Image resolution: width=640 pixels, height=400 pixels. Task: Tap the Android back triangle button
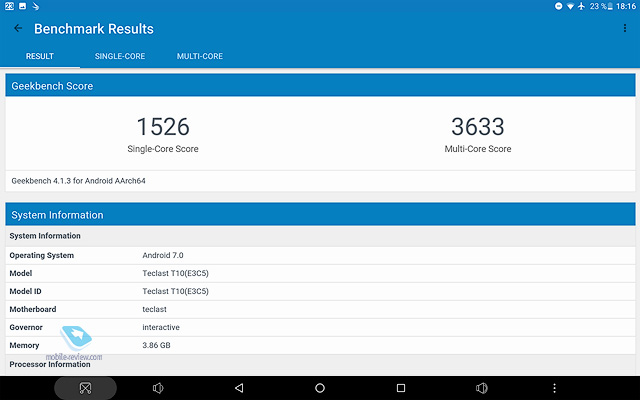click(x=239, y=388)
